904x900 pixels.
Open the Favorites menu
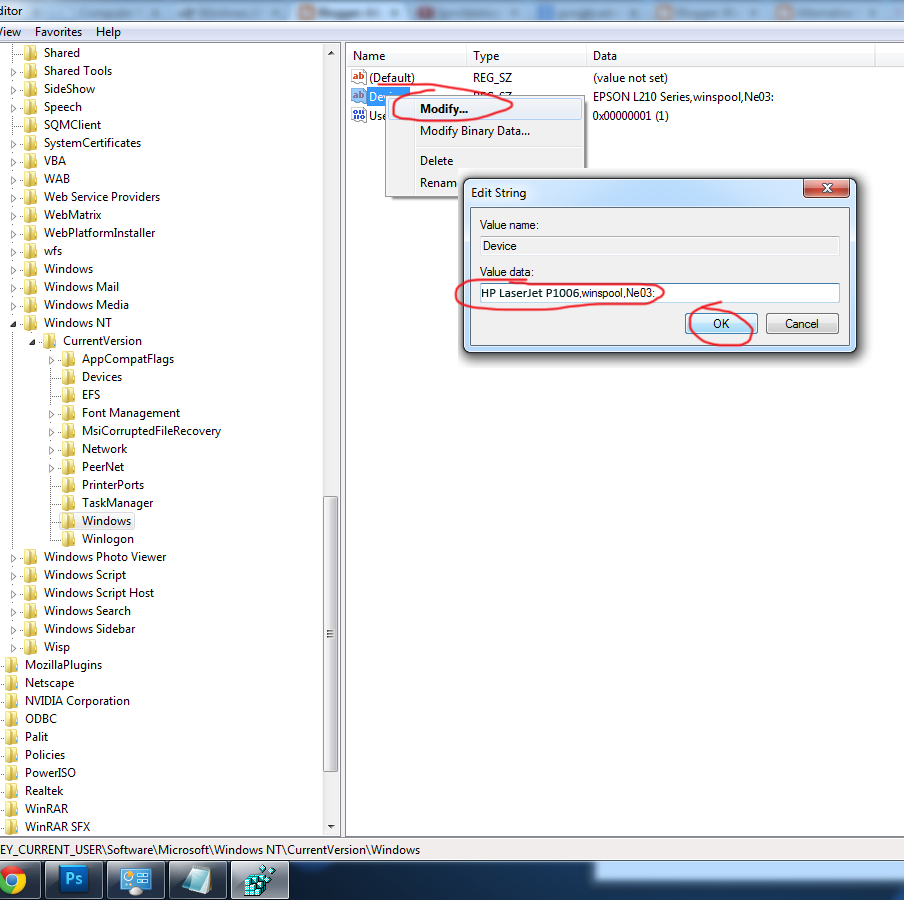pyautogui.click(x=58, y=32)
